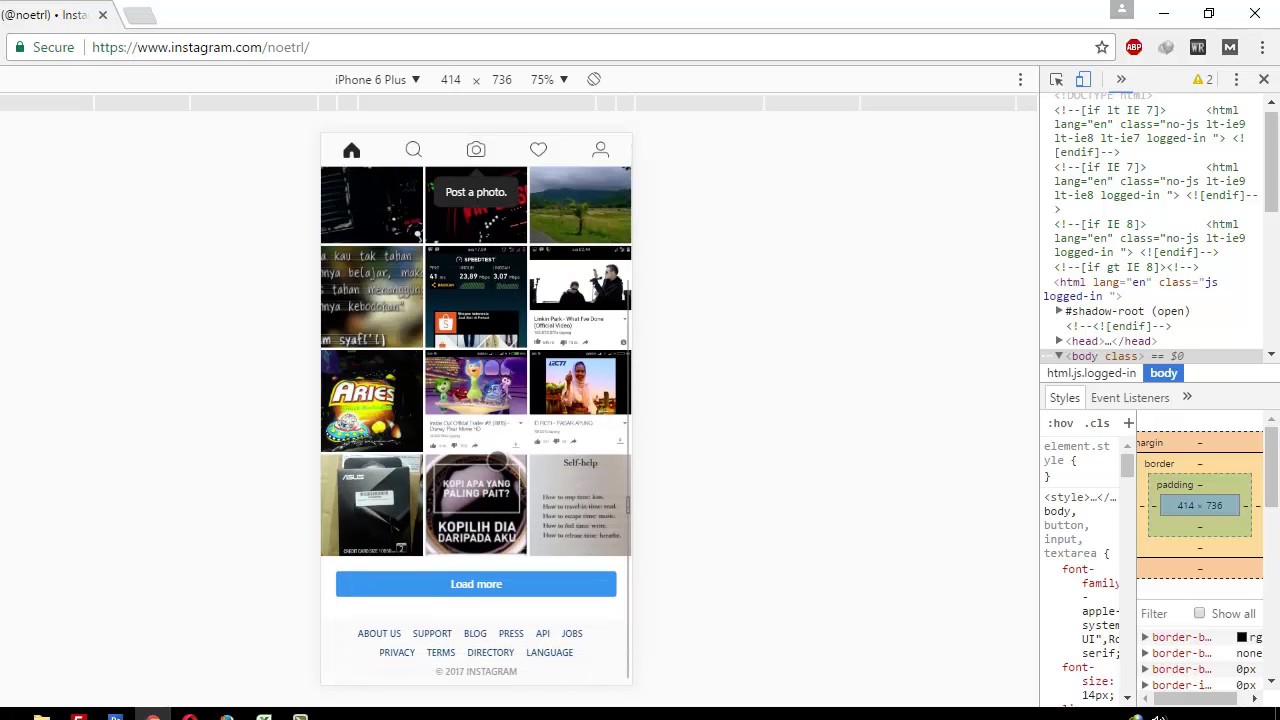
Task: Open the 75% zoom dropdown
Action: click(549, 79)
